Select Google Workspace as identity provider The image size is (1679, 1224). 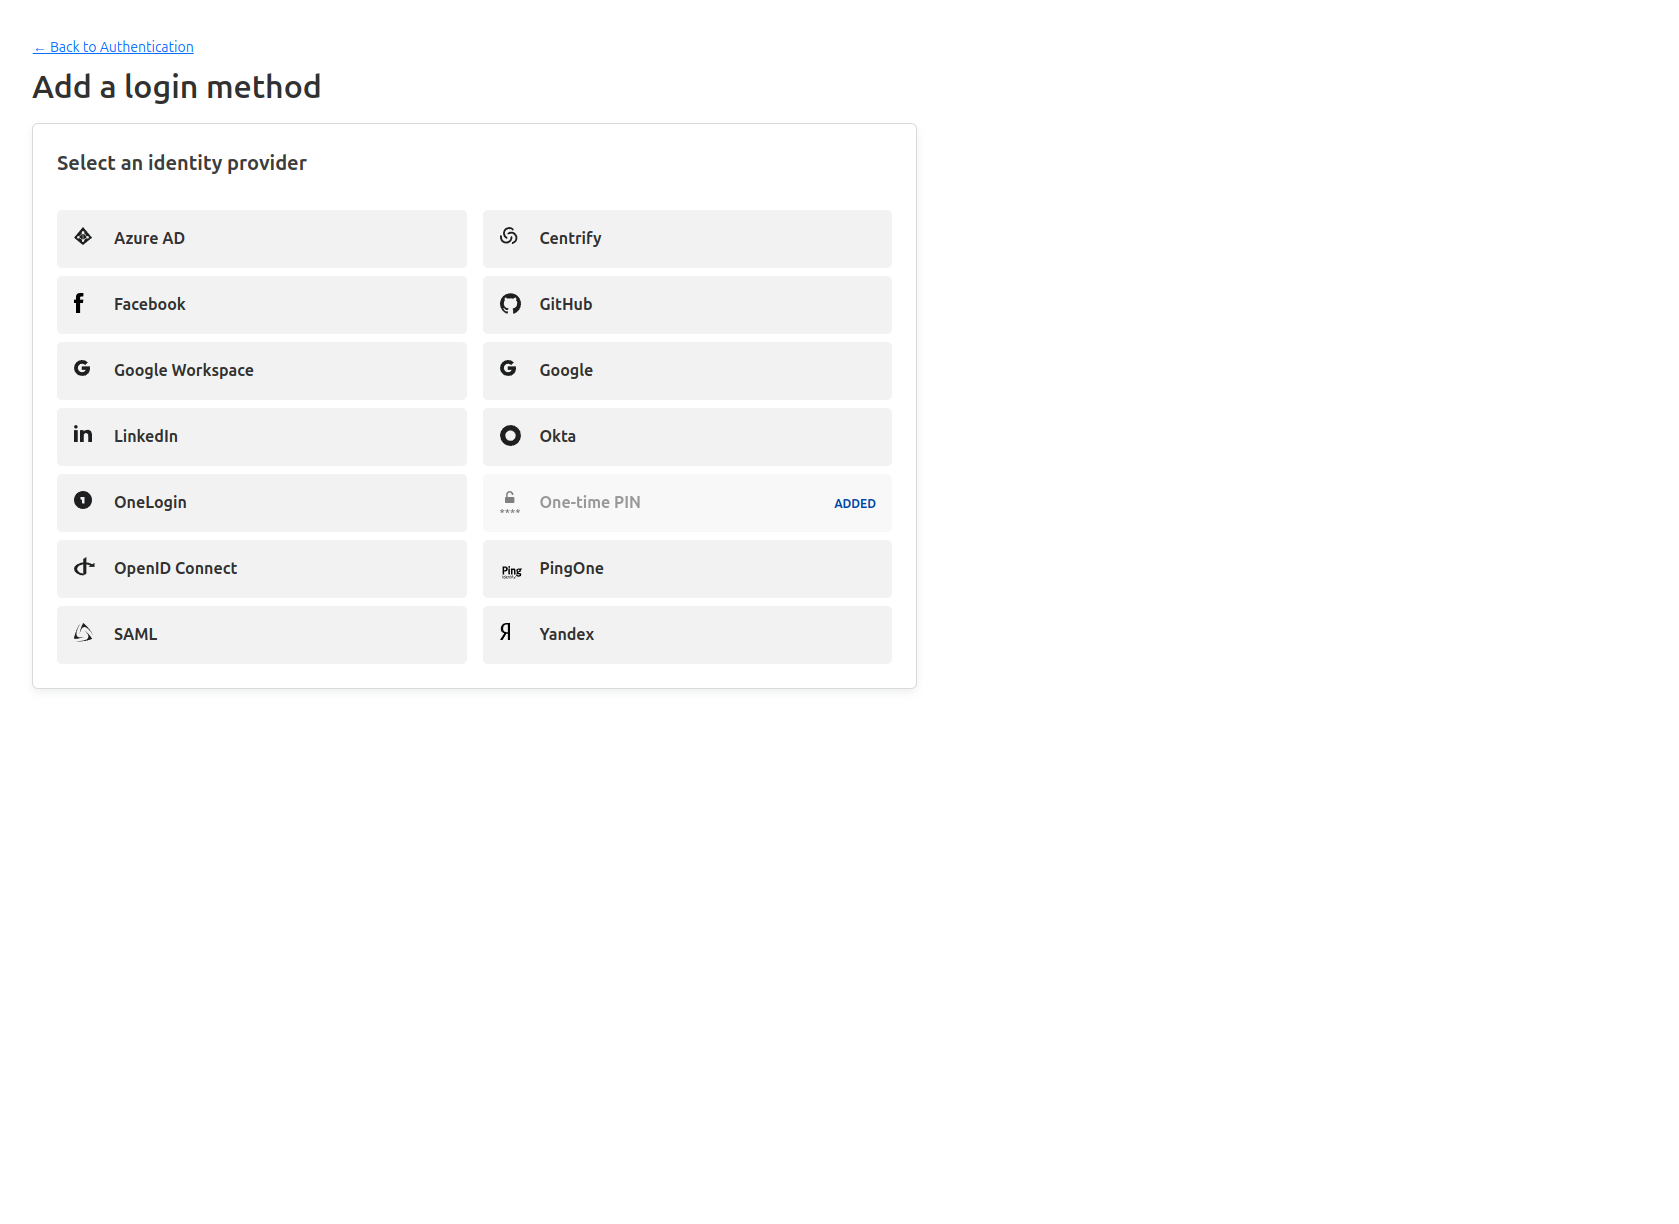[x=261, y=370]
